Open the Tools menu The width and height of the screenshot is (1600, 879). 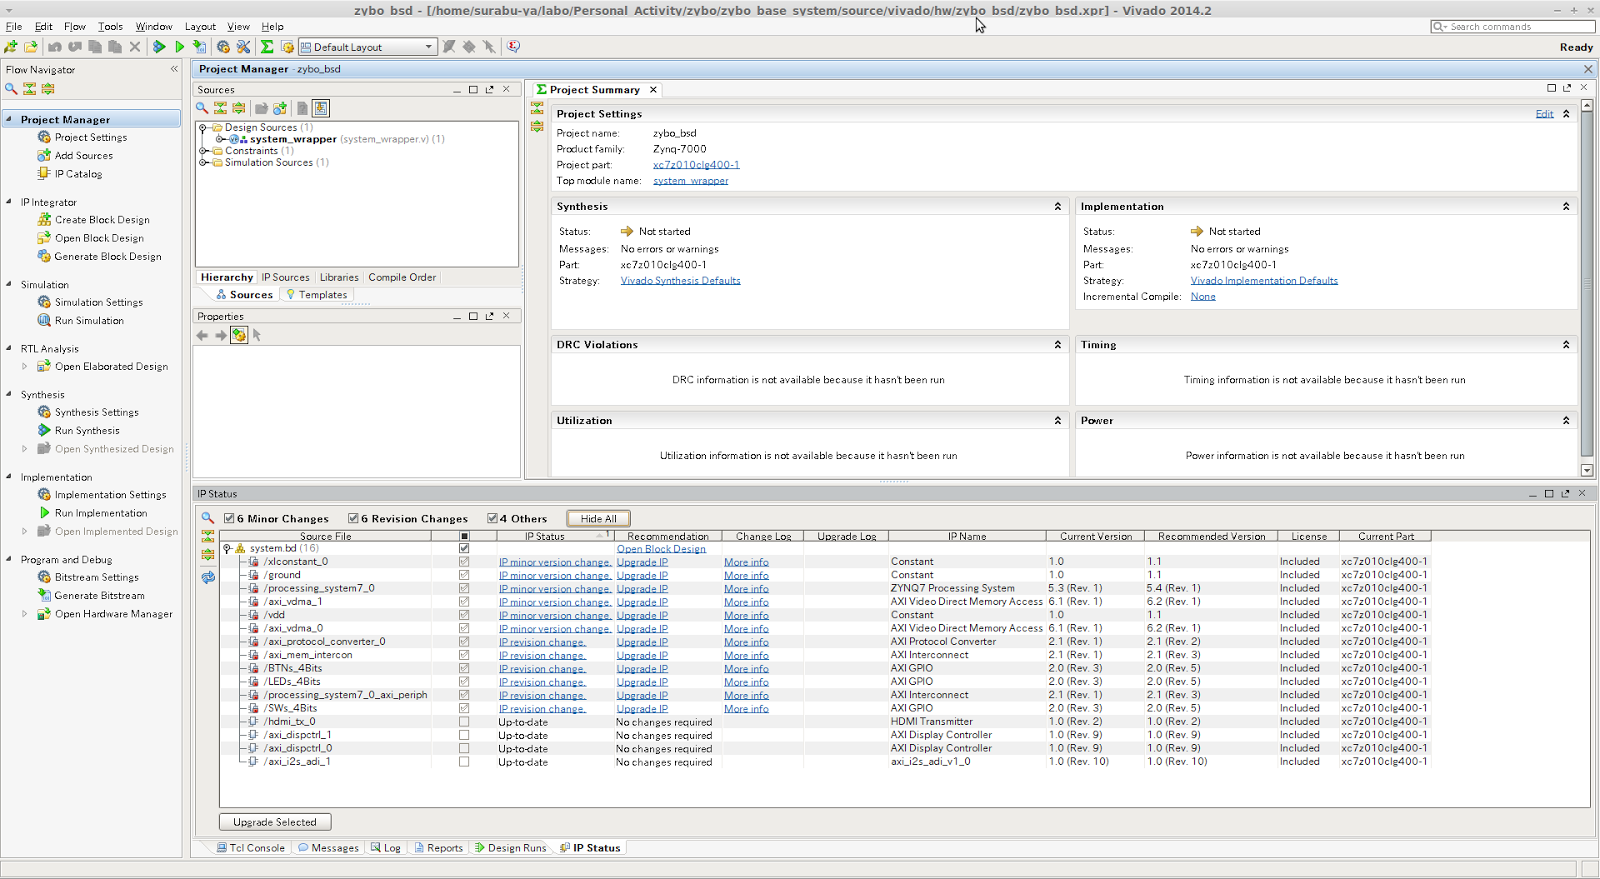pos(110,26)
